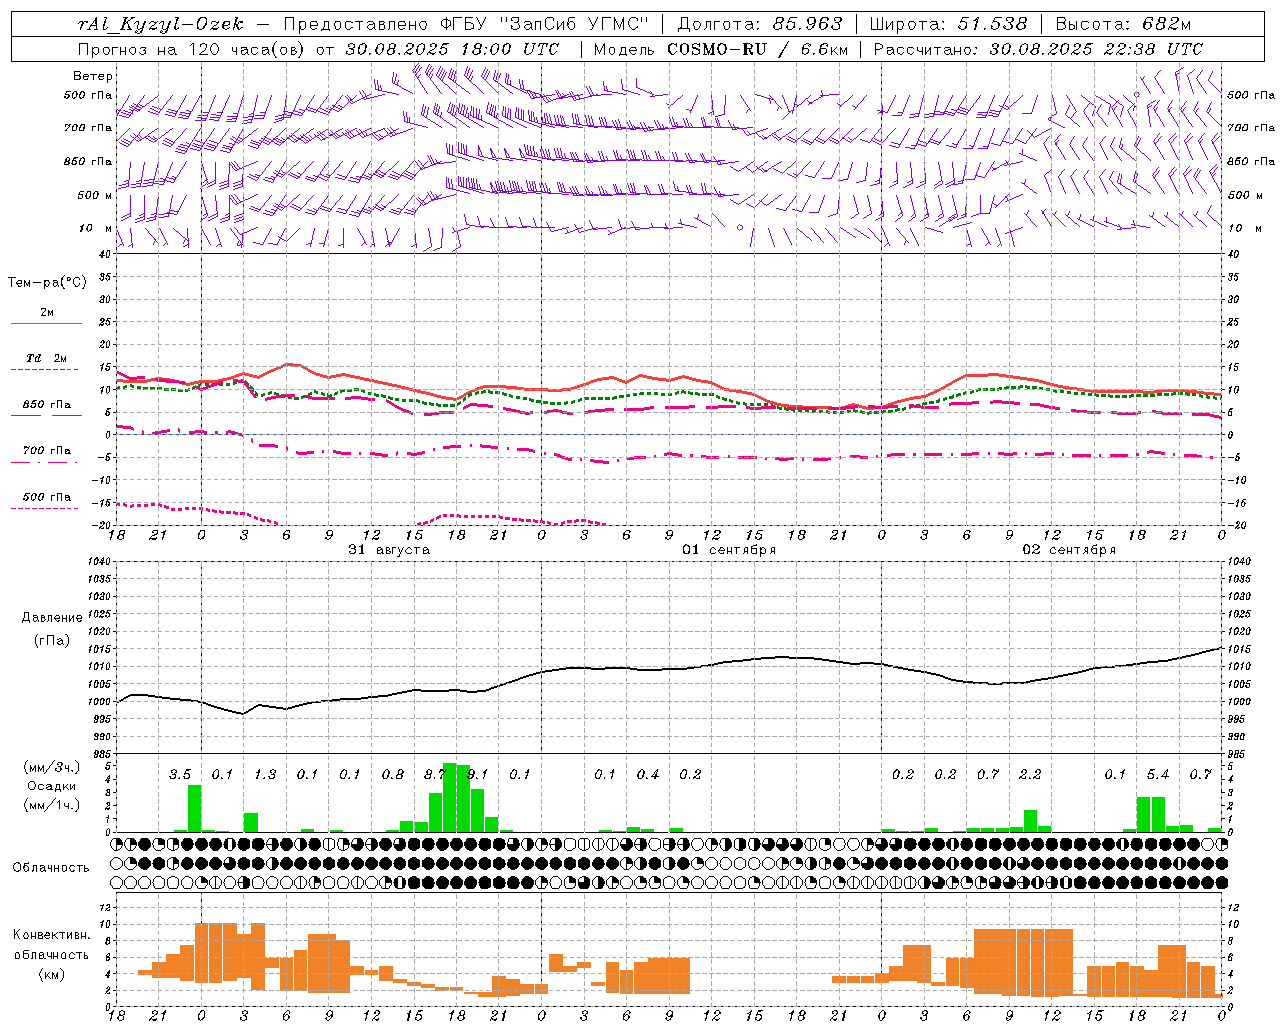Viewport: 1280px width, 1024px height.
Task: Click the Осадки panel label
Action: click(x=51, y=786)
